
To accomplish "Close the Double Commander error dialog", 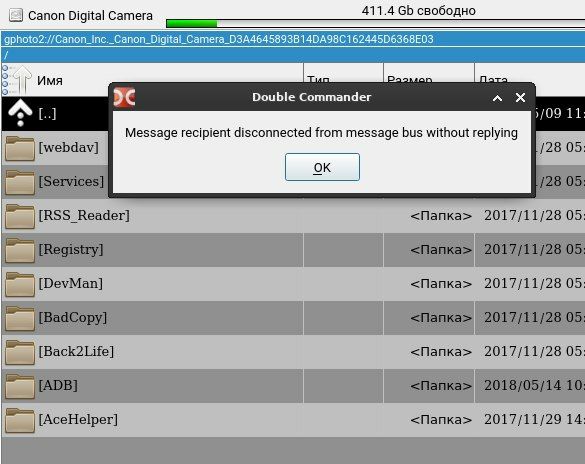I will (x=520, y=98).
